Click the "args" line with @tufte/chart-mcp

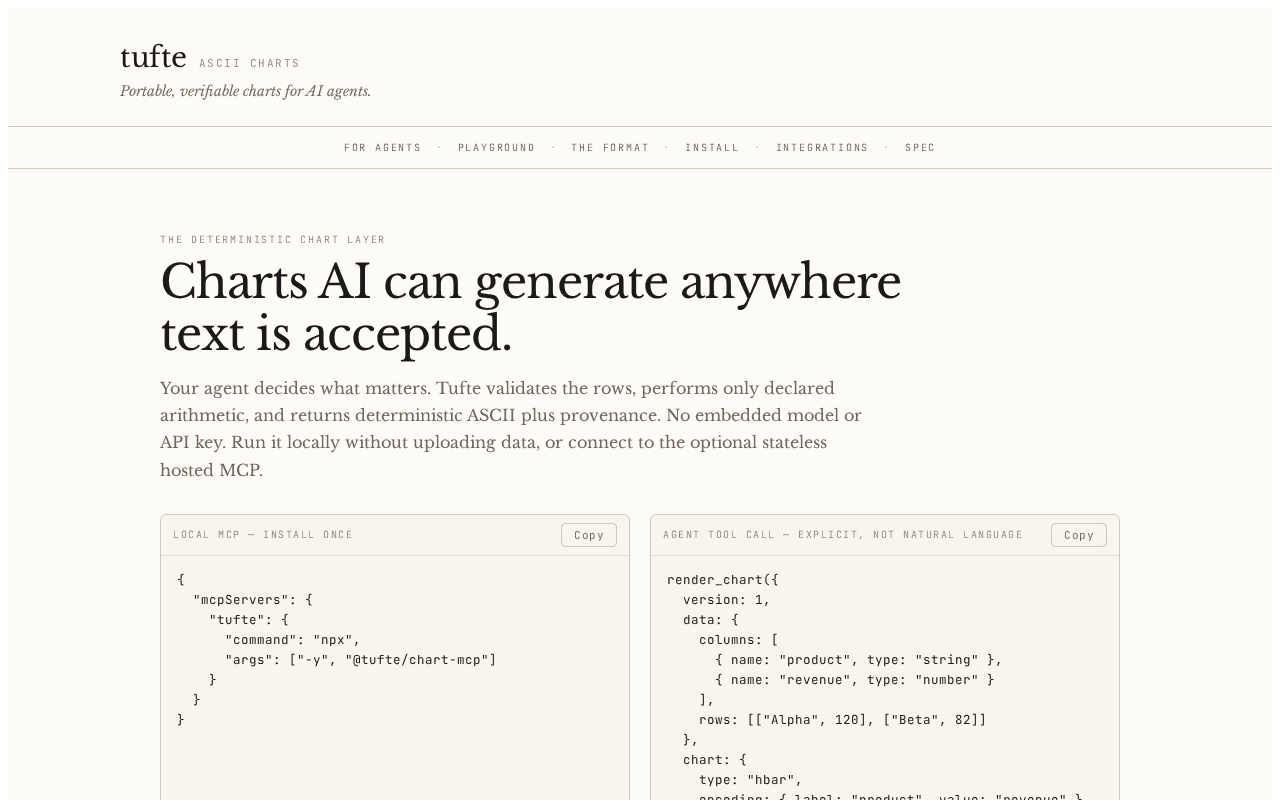[x=361, y=660]
